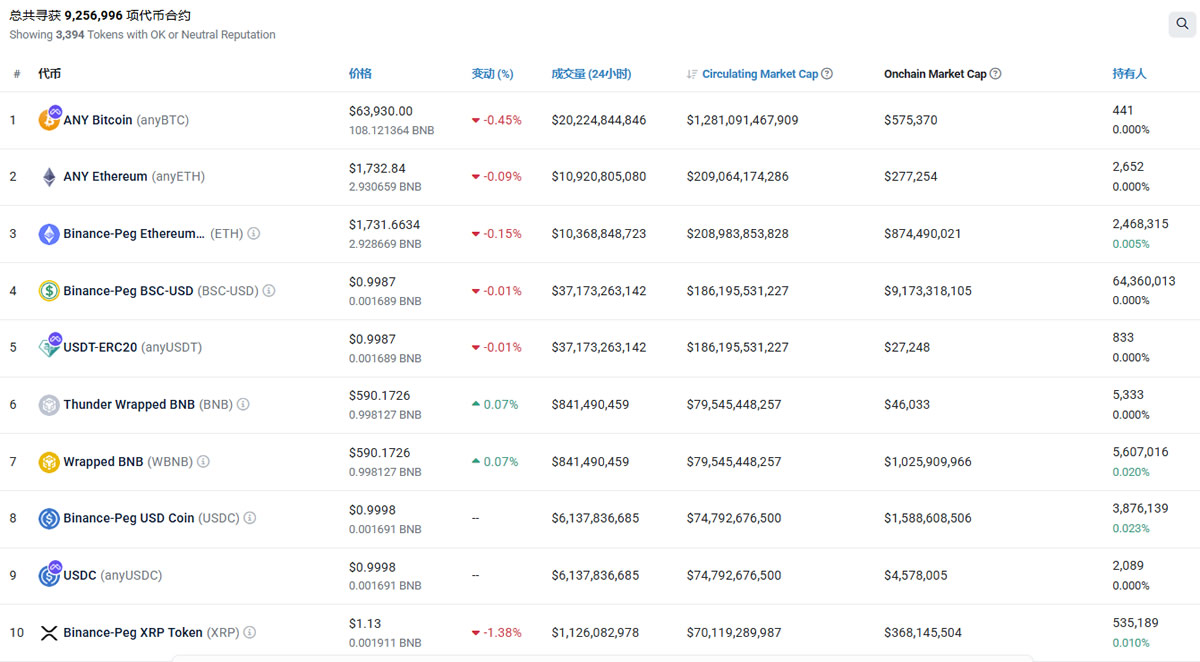Screen dimensions: 1200x662
Task: Click info icon next to Binance-Peg Ethereum (ETH)
Action: click(254, 234)
